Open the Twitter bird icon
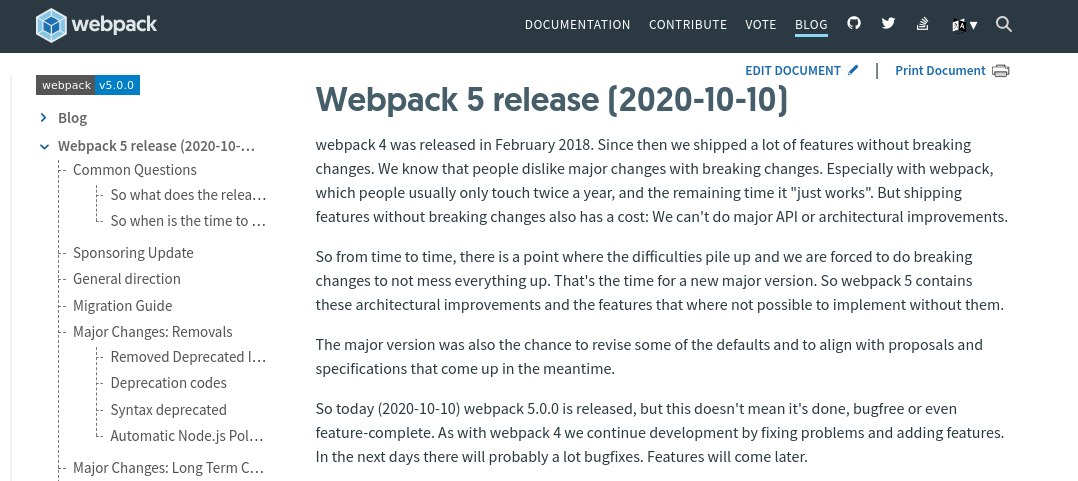 click(888, 24)
